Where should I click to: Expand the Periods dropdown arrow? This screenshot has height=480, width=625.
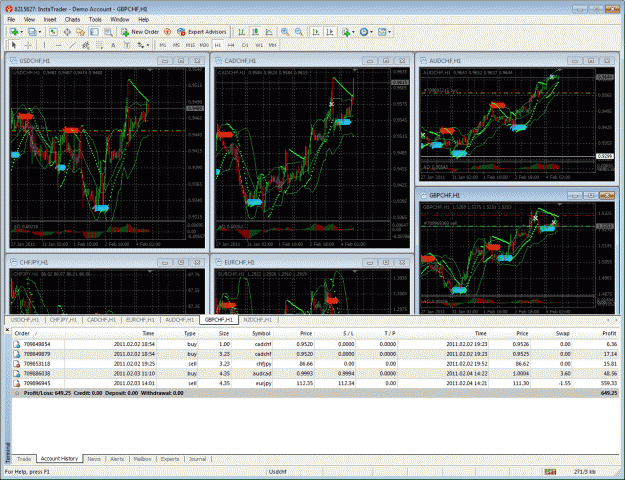click(x=371, y=32)
